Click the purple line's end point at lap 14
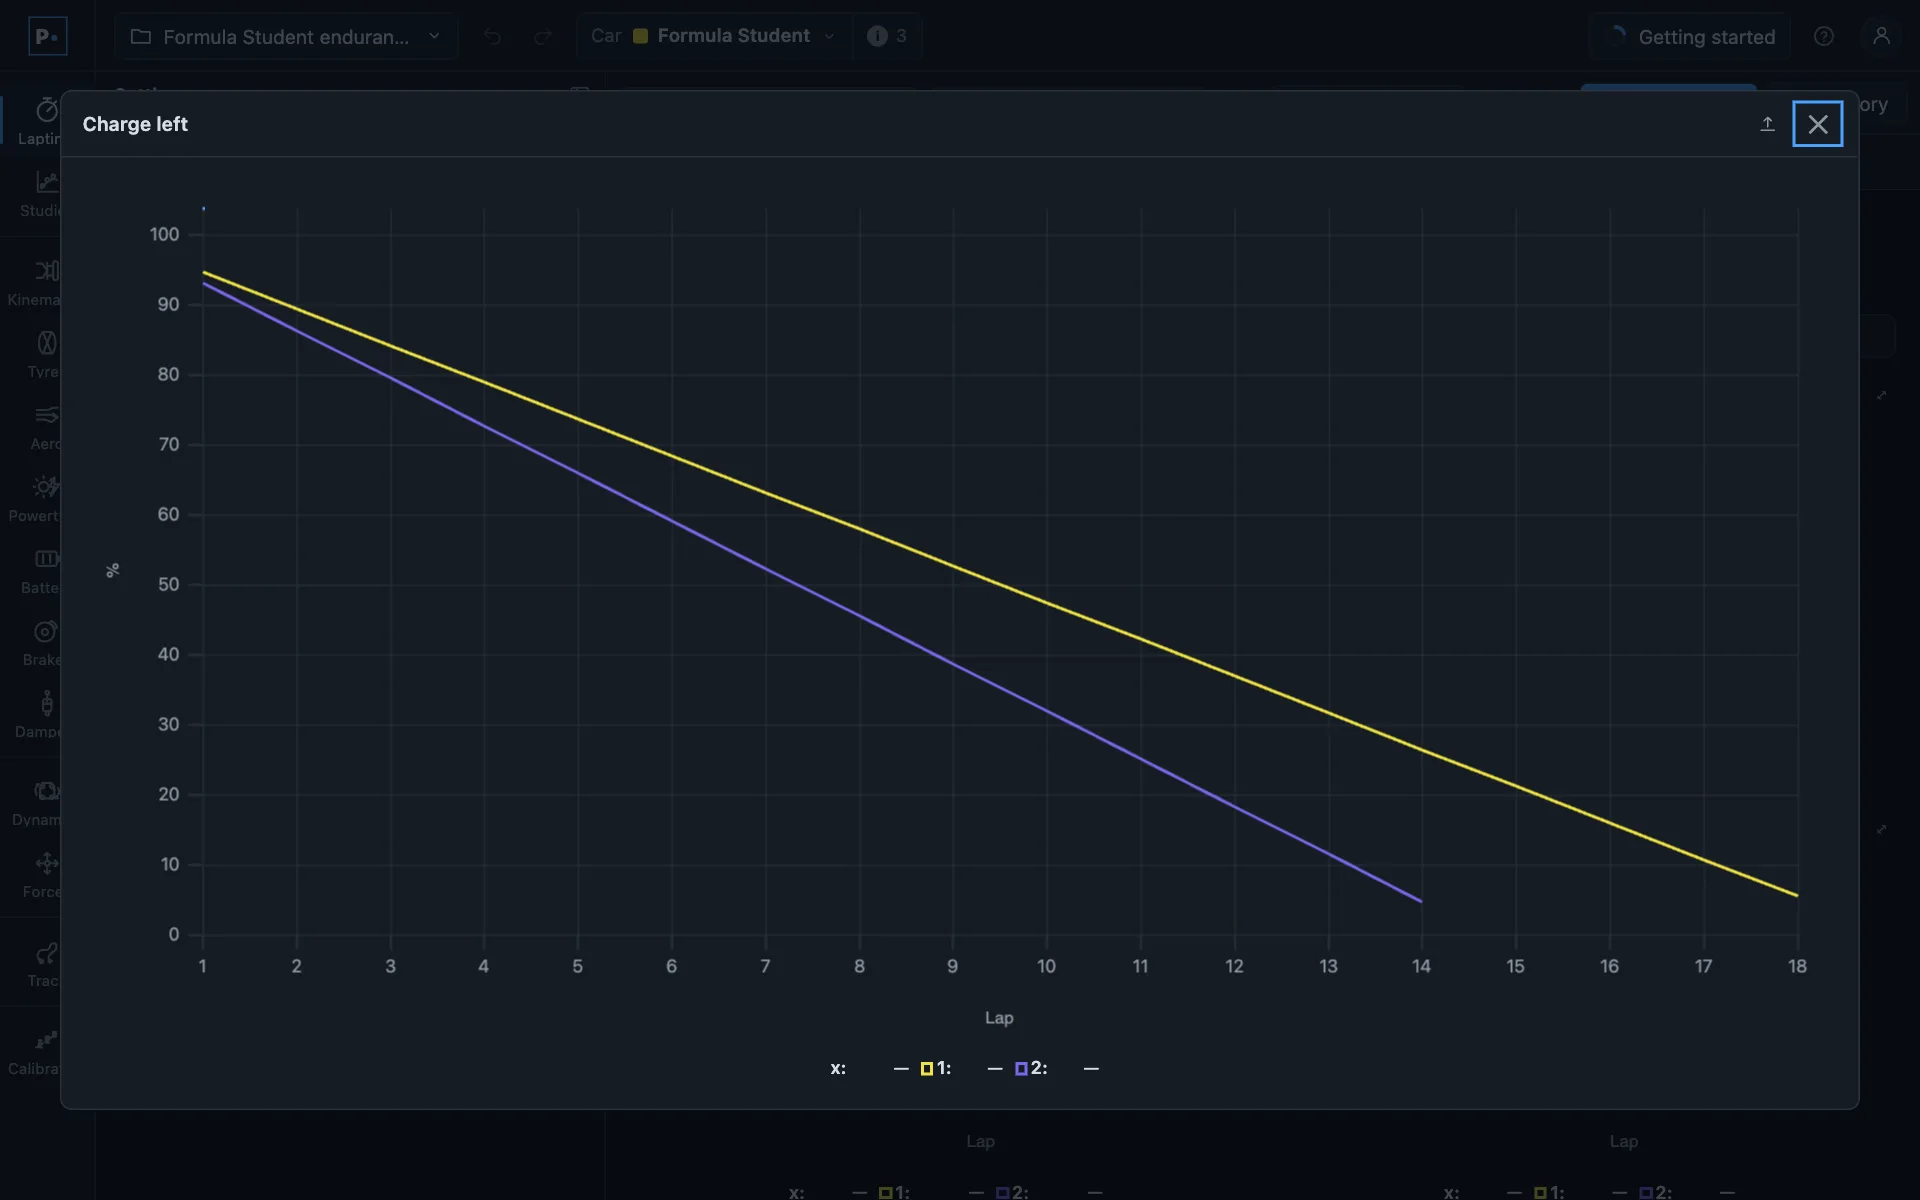Screen dimensions: 1920x1200 [1421, 901]
